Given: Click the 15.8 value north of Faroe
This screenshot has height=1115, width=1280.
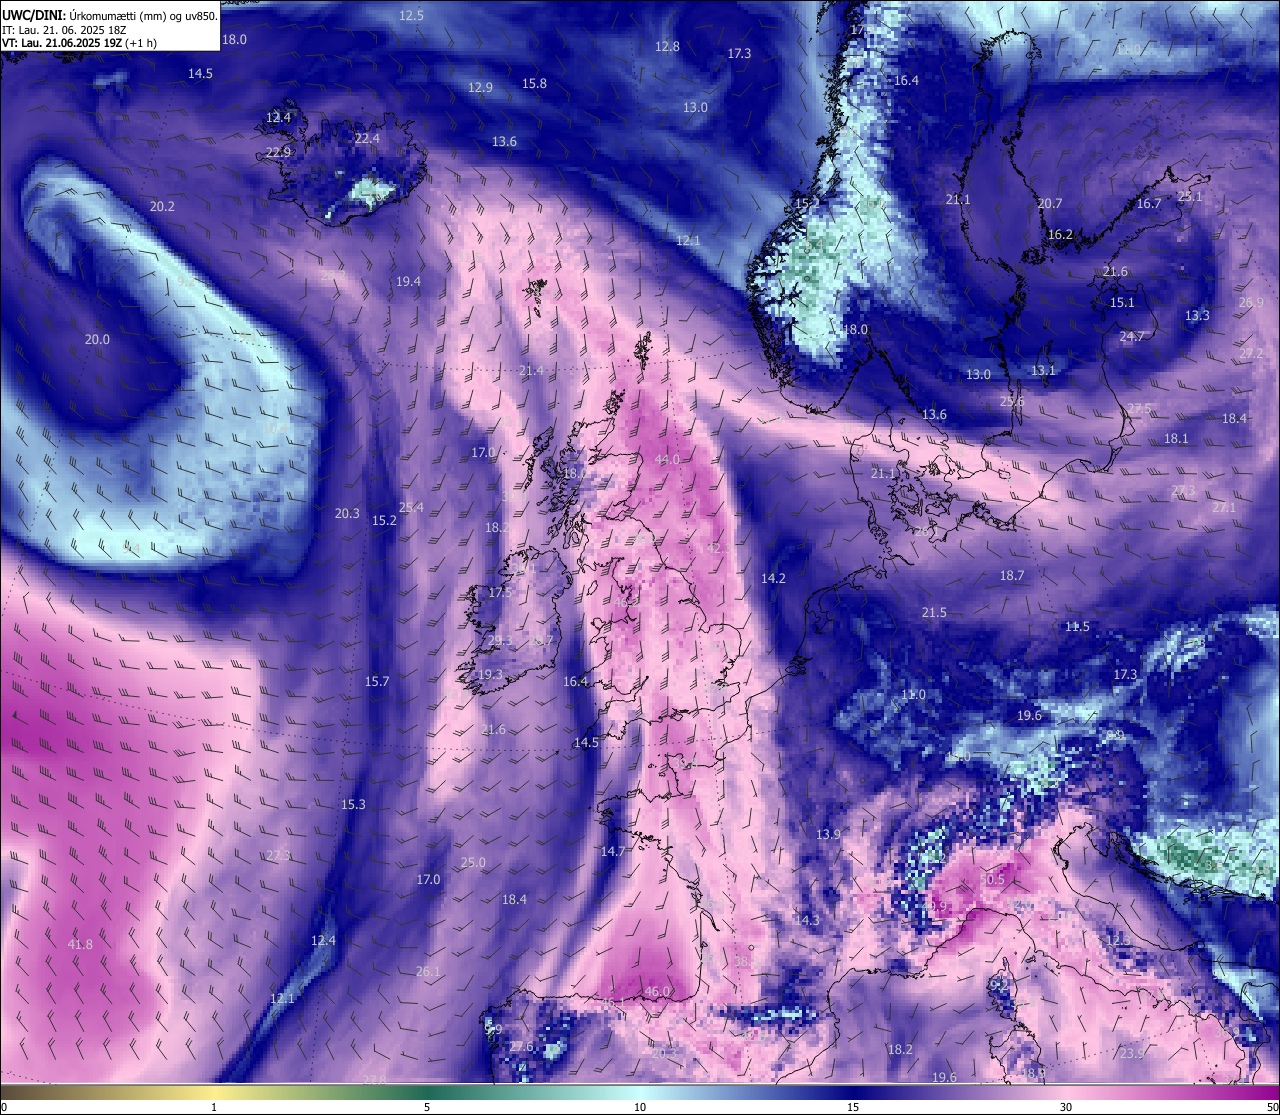Looking at the screenshot, I should (x=535, y=83).
